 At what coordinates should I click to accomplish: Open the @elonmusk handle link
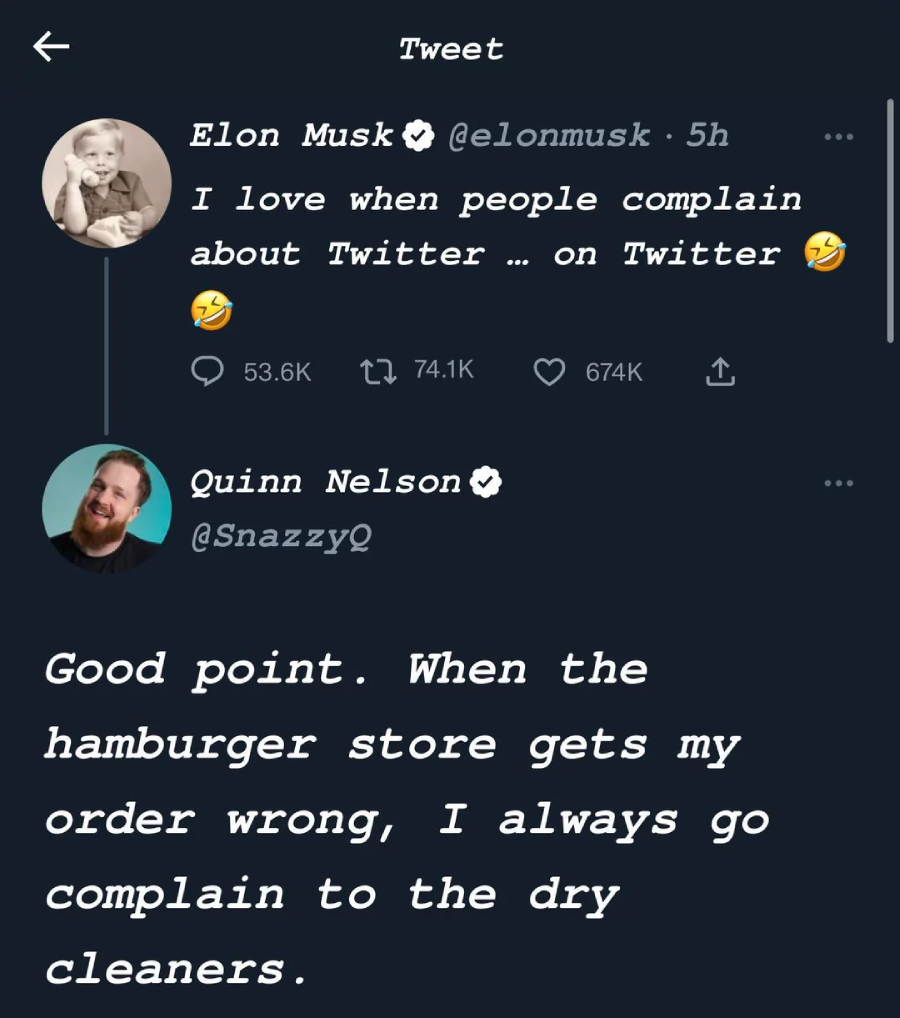[548, 135]
